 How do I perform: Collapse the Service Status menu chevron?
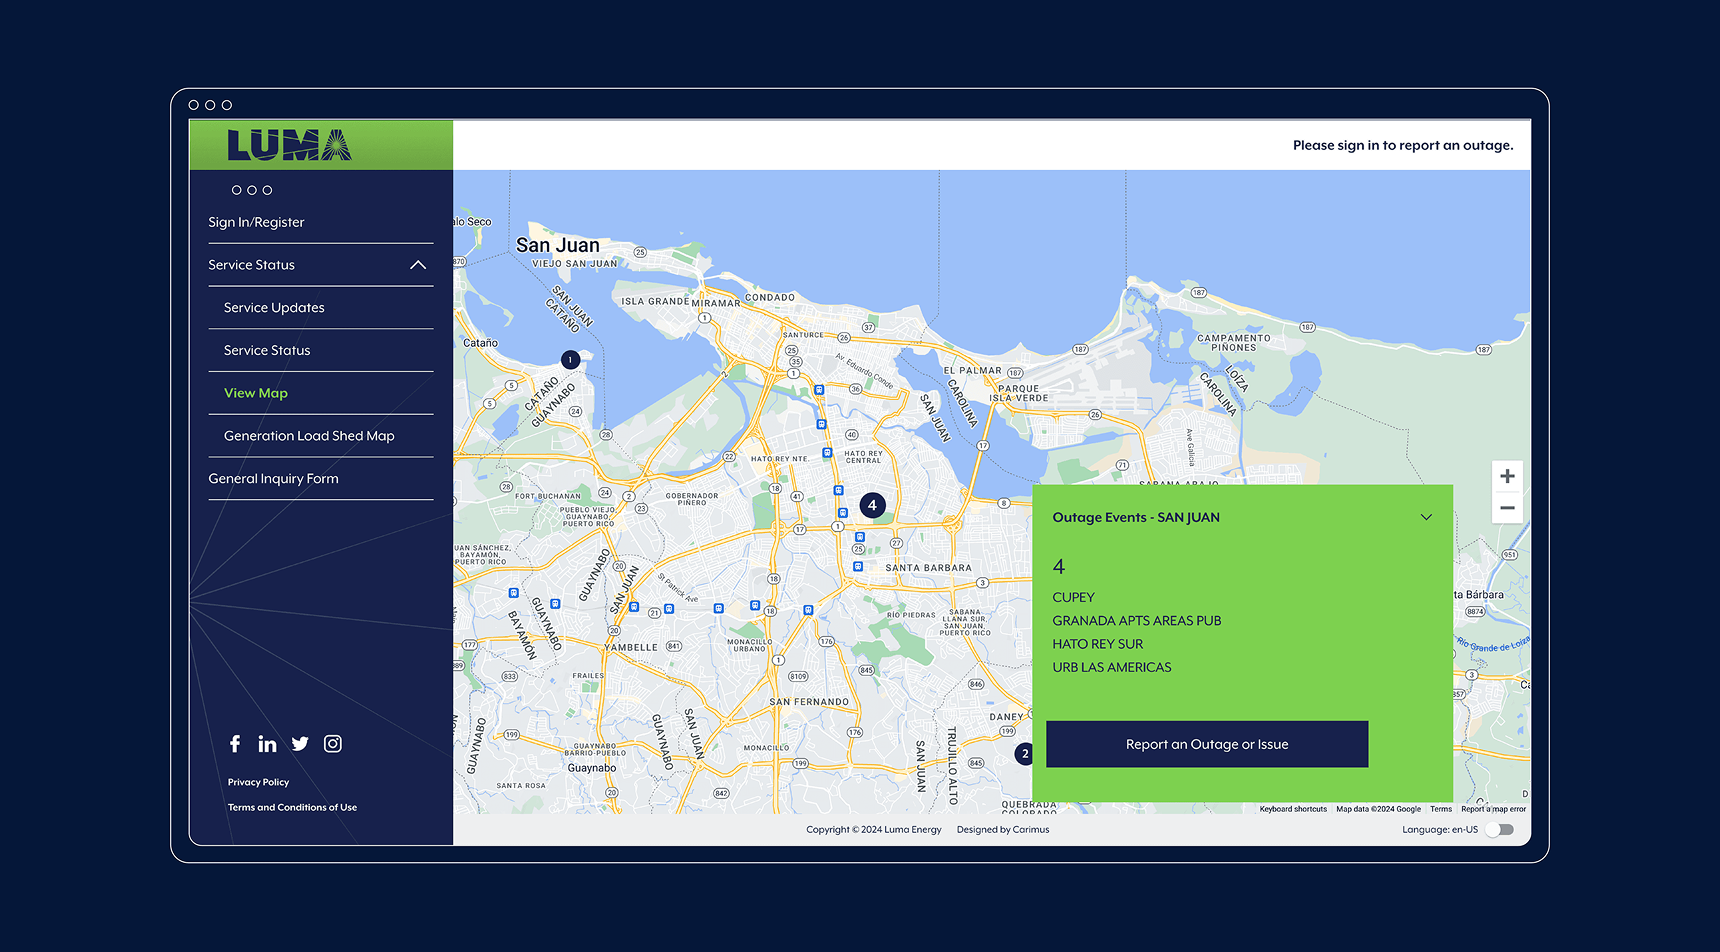[x=418, y=265]
